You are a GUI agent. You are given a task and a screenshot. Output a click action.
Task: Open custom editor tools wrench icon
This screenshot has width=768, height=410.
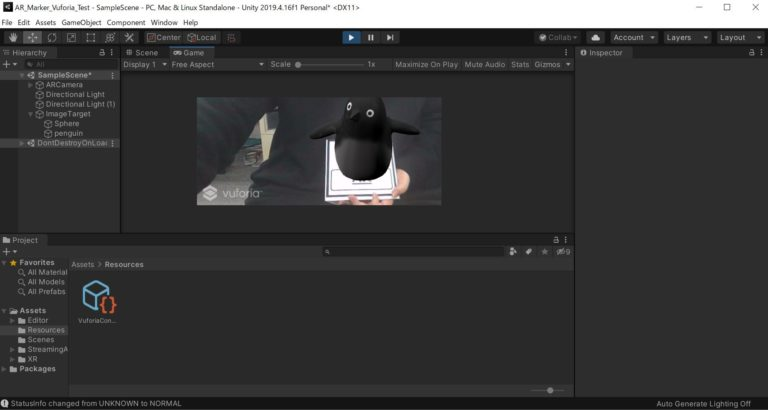[x=129, y=38]
